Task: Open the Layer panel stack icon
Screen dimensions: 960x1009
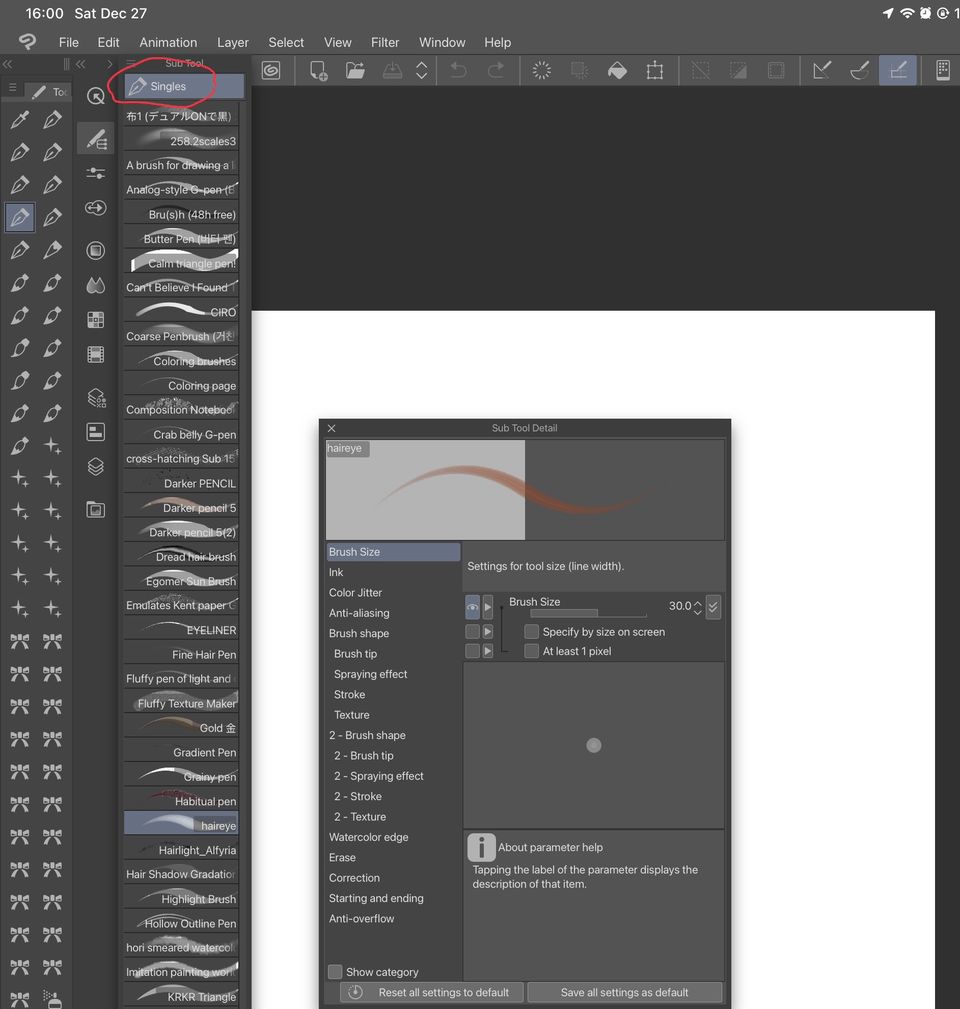Action: (x=96, y=467)
